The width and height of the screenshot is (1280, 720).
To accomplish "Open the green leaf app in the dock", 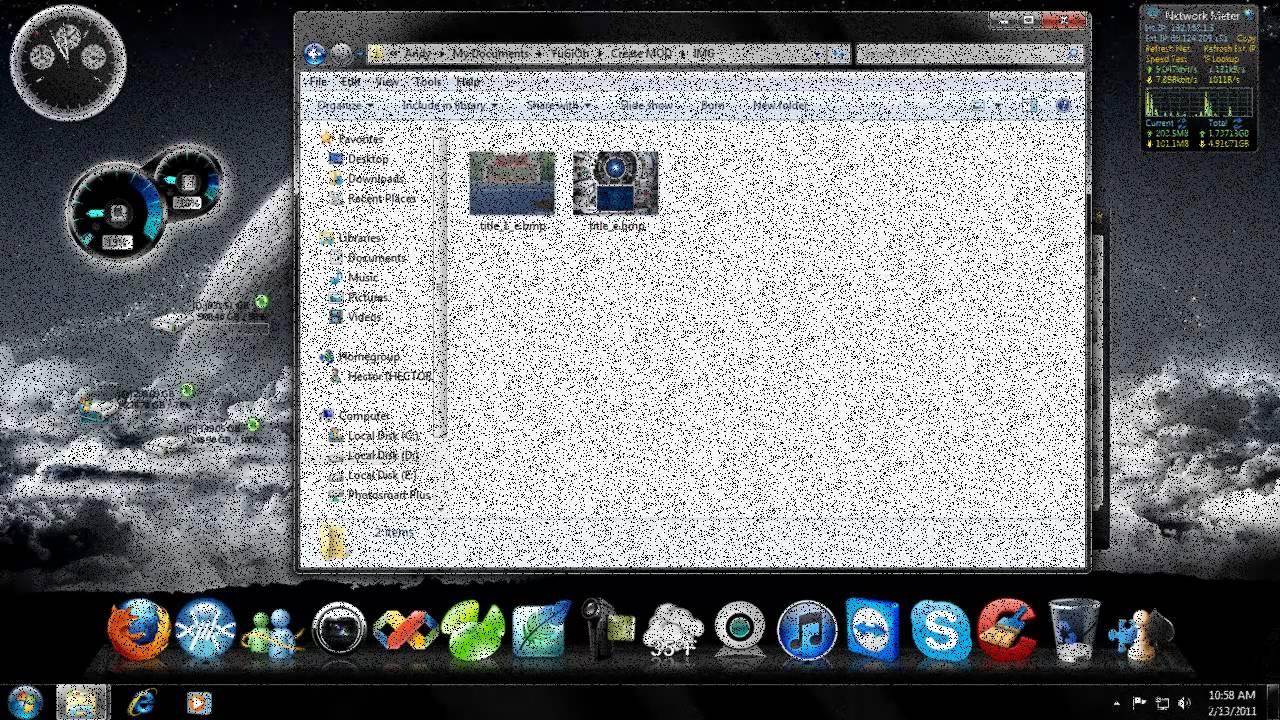I will (473, 631).
